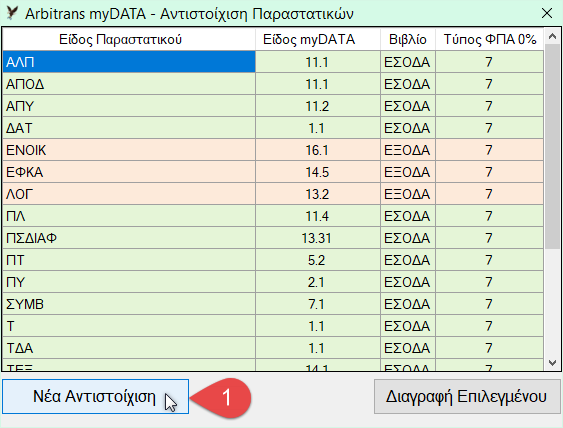
Task: Select the ΕΝΟΙΚ document type row
Action: pos(273,150)
